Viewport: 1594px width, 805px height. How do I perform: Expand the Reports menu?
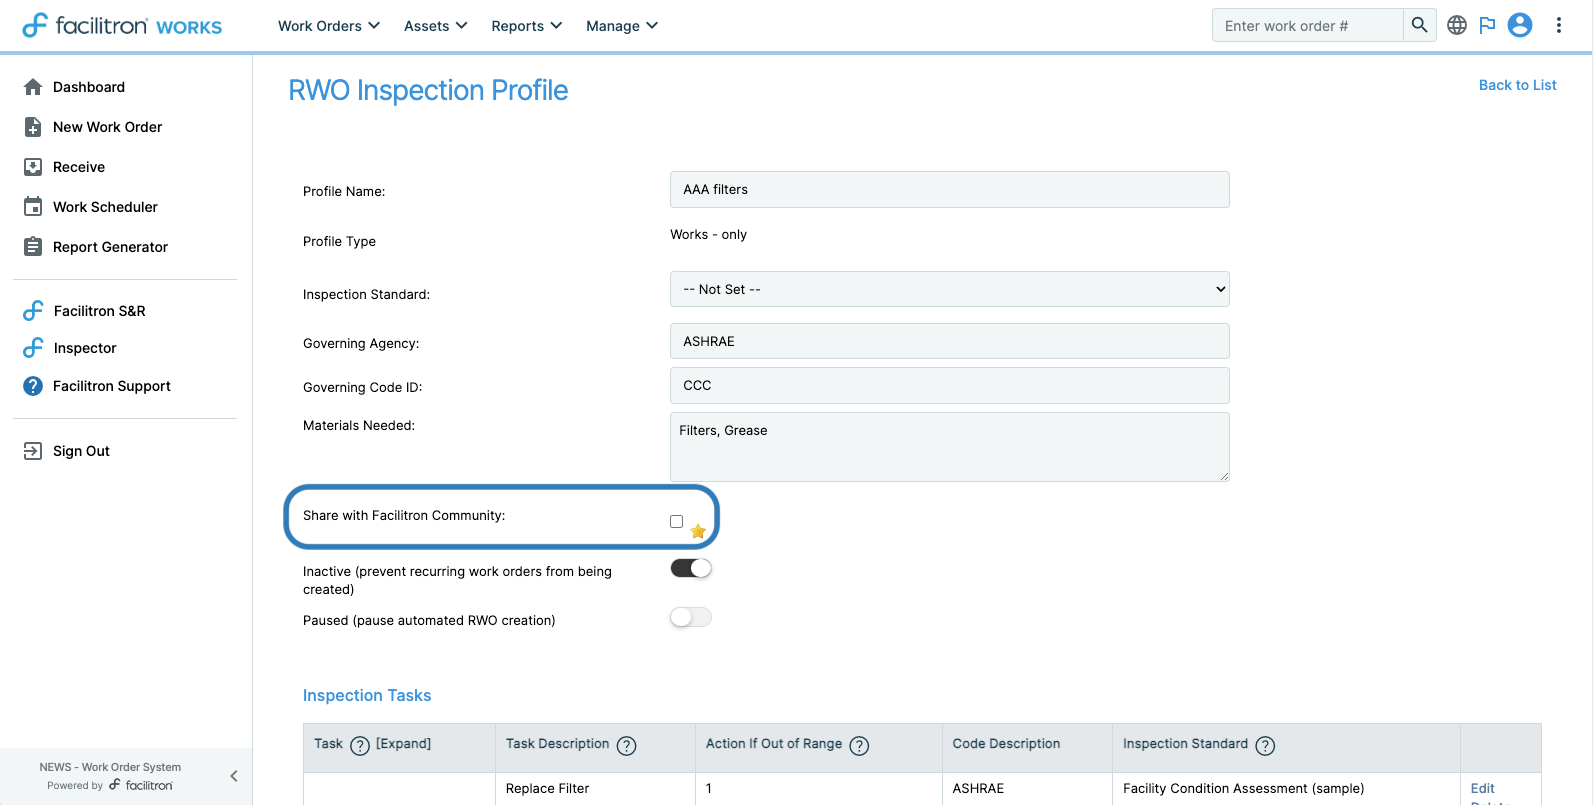(x=527, y=26)
